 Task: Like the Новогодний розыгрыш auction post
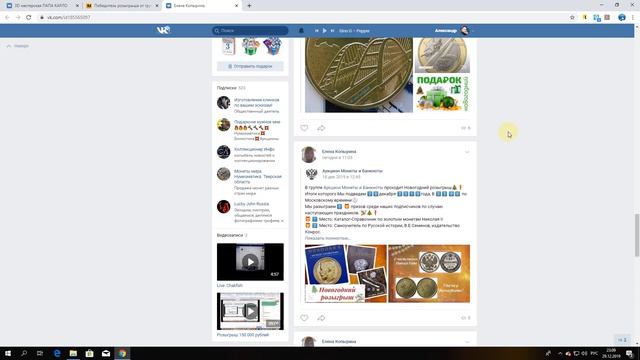tap(304, 318)
